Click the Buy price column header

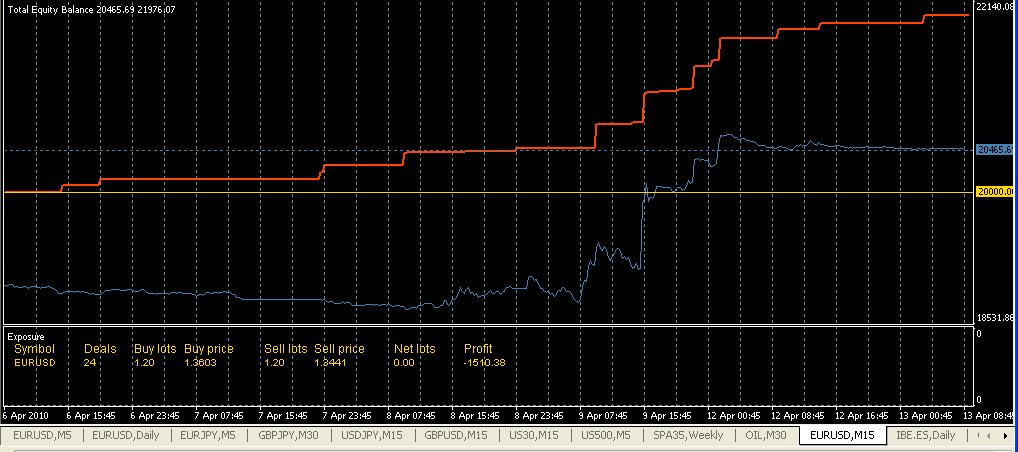(x=208, y=349)
